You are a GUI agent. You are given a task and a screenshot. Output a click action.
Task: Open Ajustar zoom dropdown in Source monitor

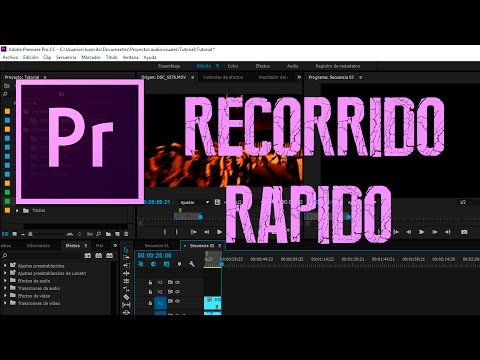(195, 202)
